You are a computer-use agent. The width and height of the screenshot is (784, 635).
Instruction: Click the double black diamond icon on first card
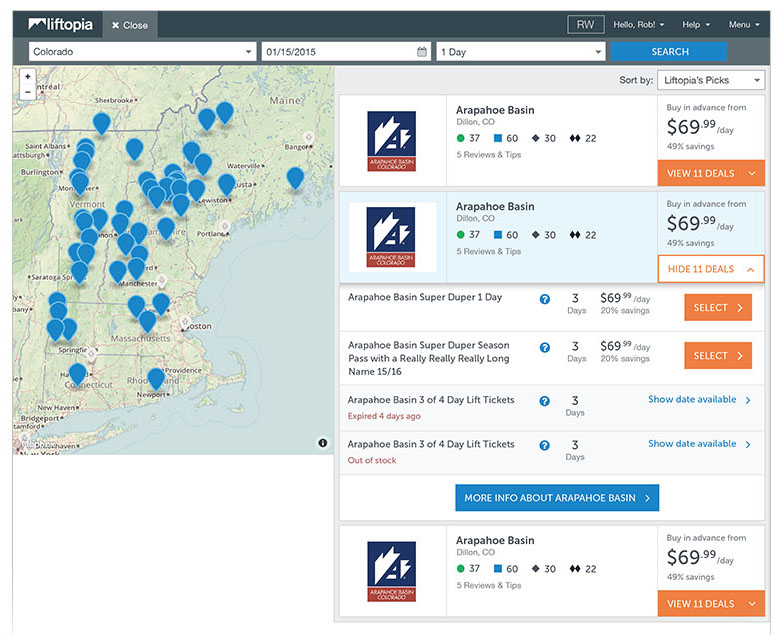[x=575, y=138]
